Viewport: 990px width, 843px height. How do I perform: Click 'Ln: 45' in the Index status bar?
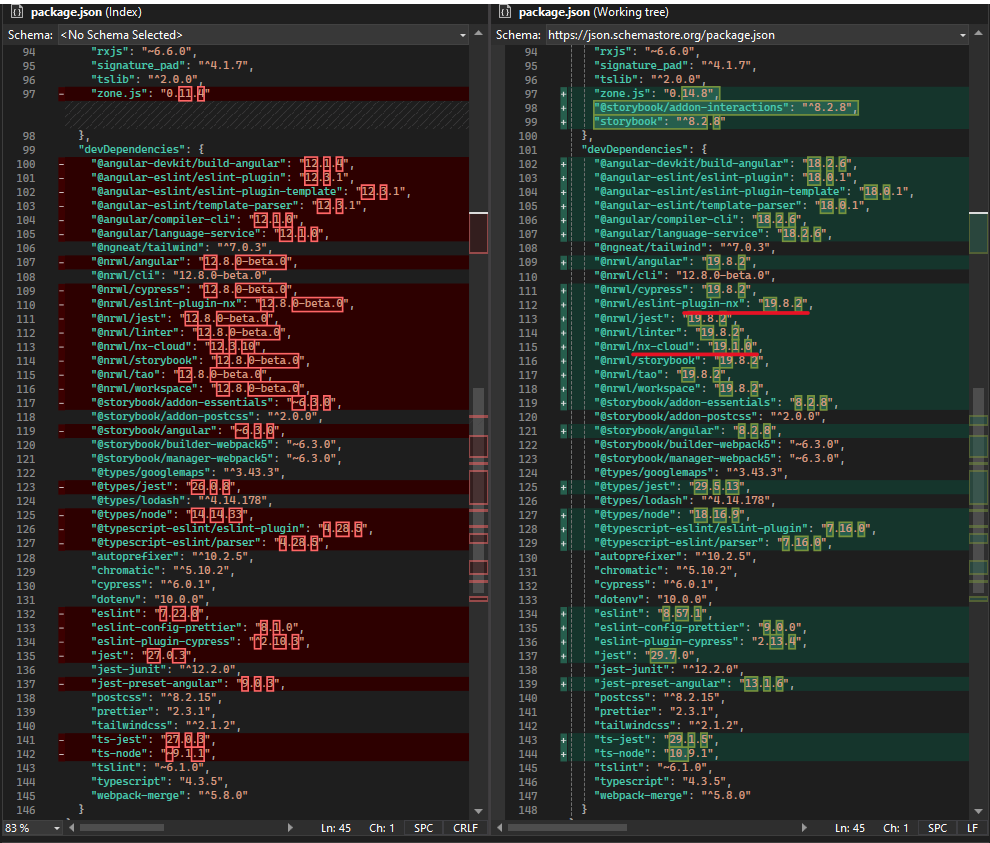point(335,828)
